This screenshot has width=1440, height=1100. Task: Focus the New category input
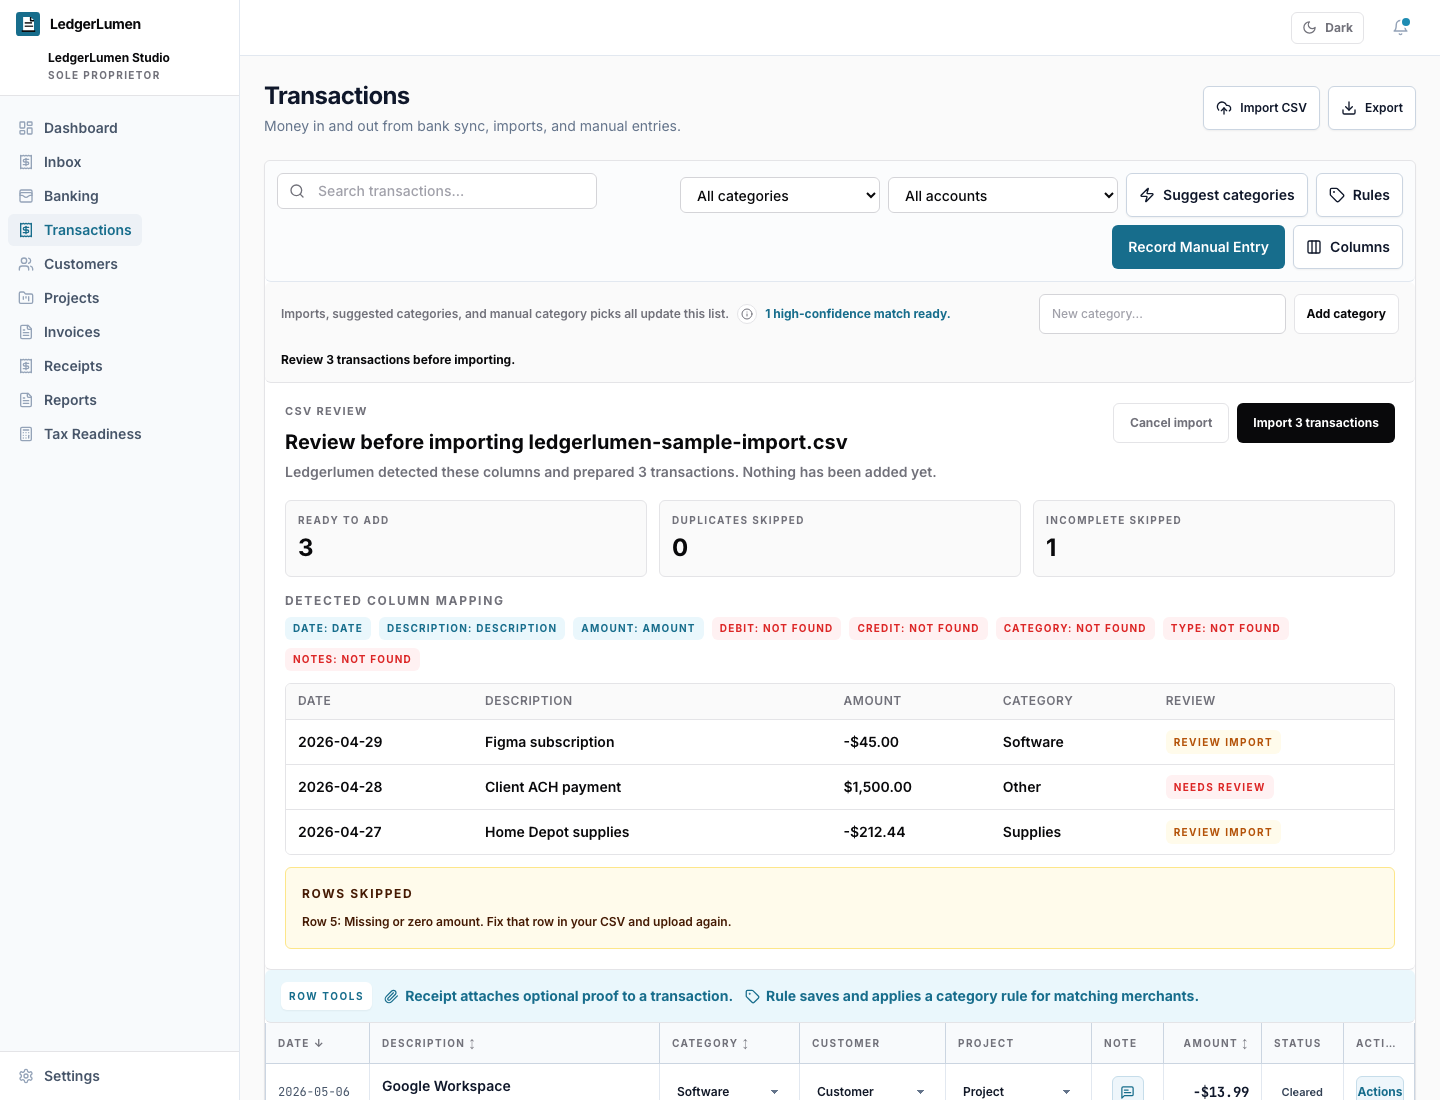click(x=1162, y=314)
